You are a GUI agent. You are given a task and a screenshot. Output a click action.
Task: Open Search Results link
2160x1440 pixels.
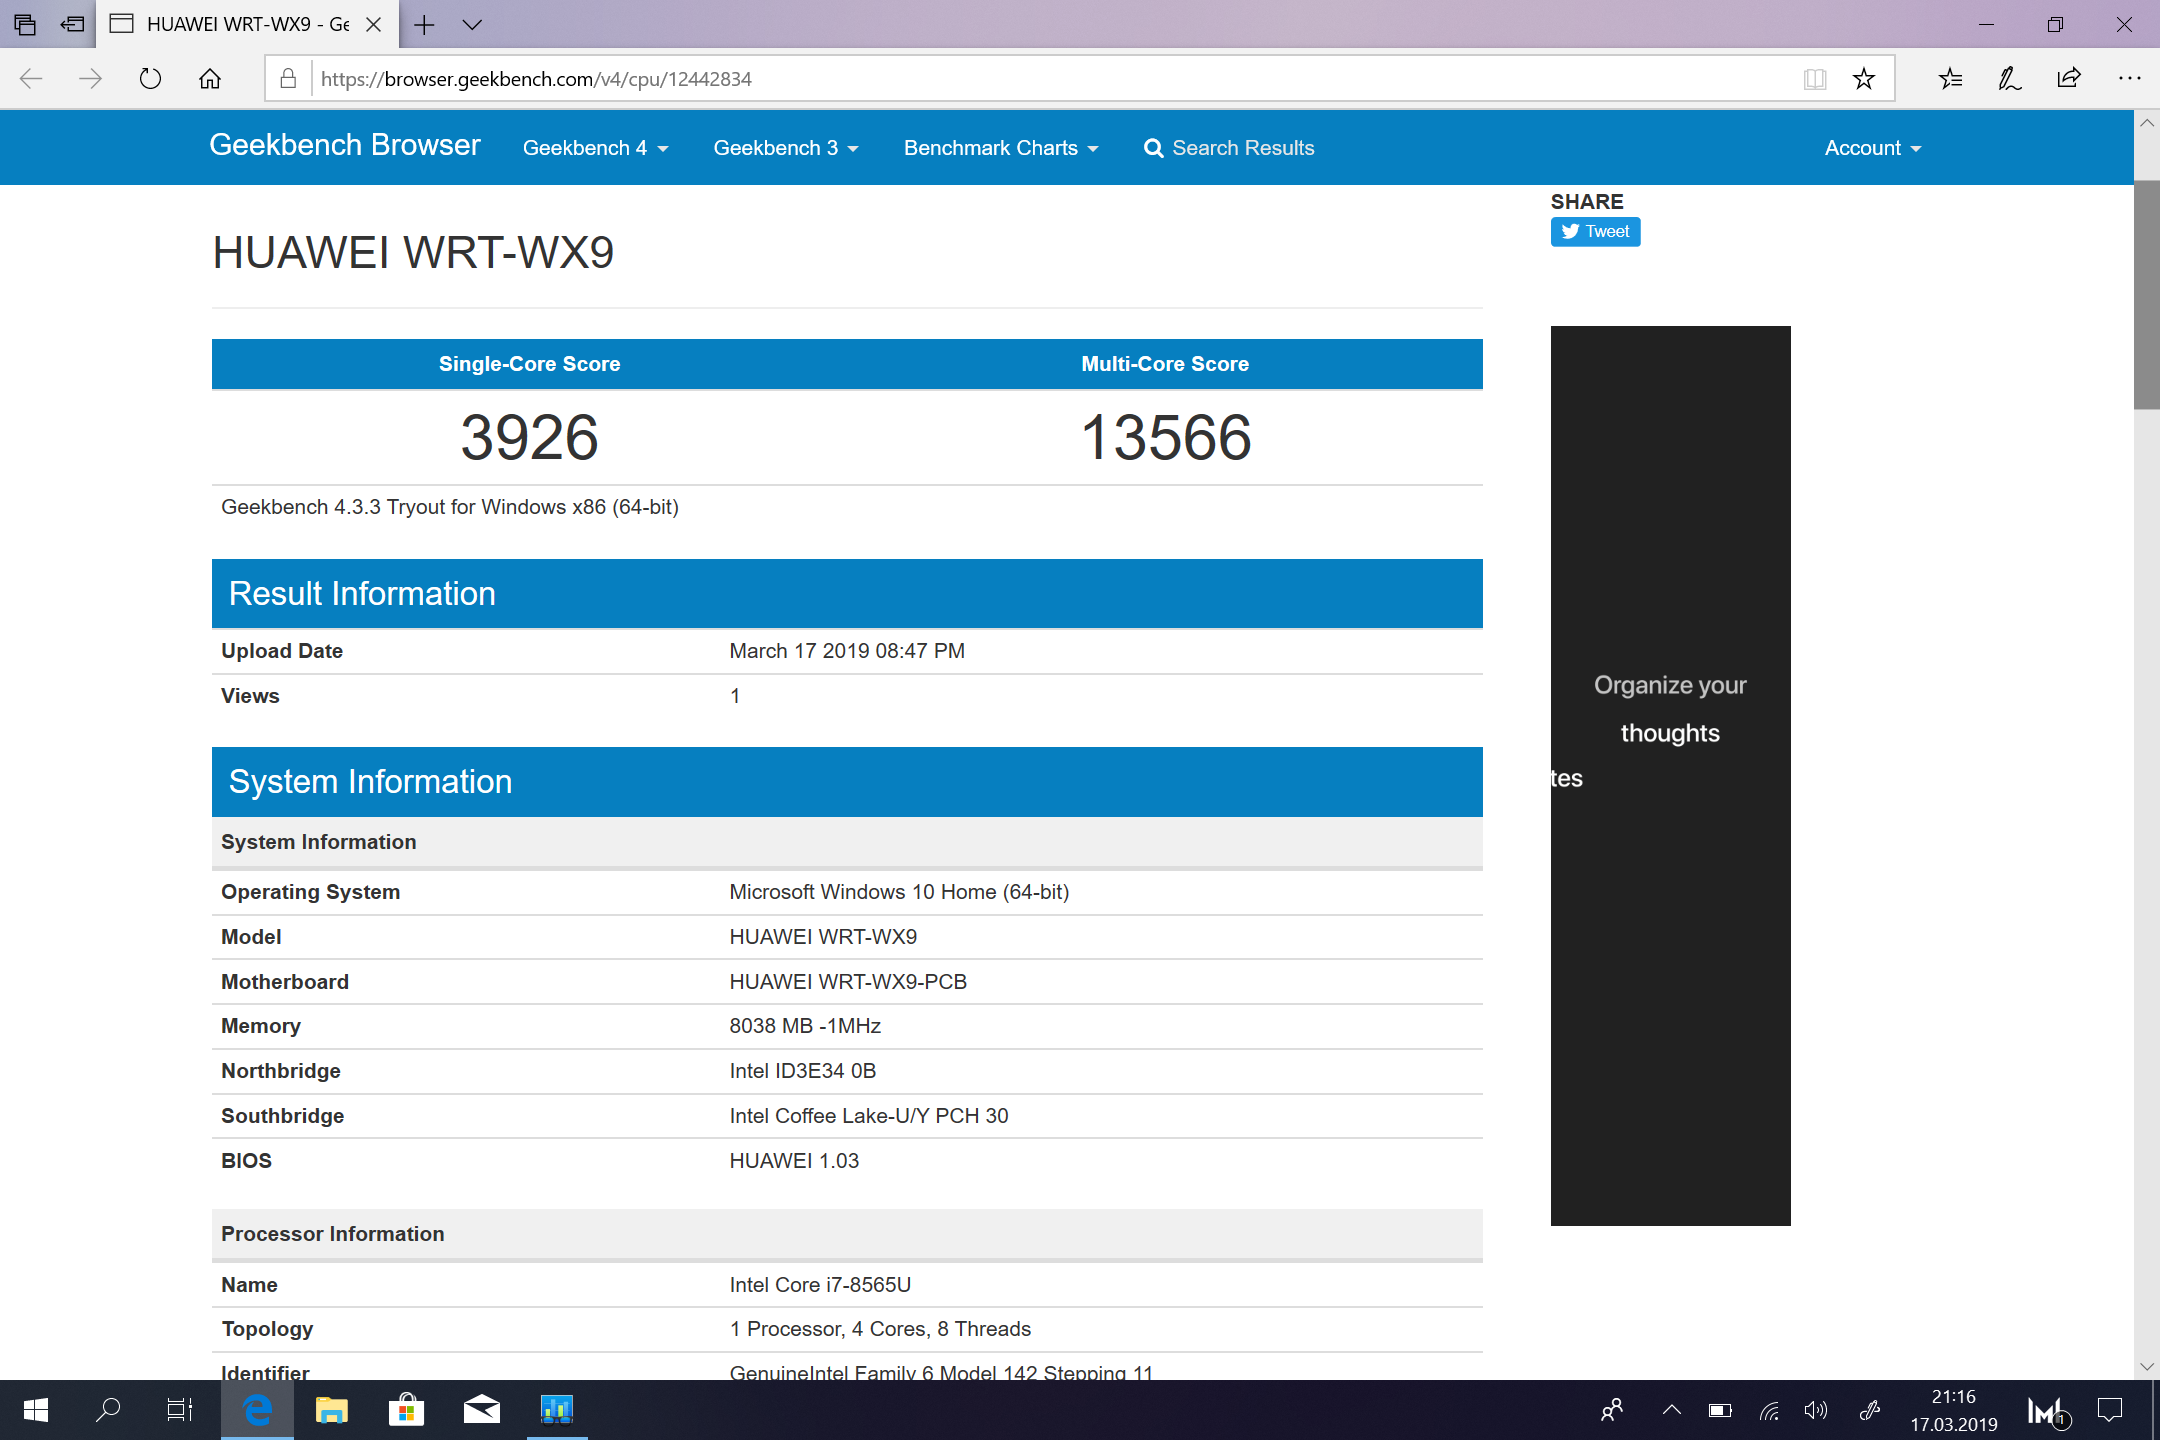coord(1229,148)
